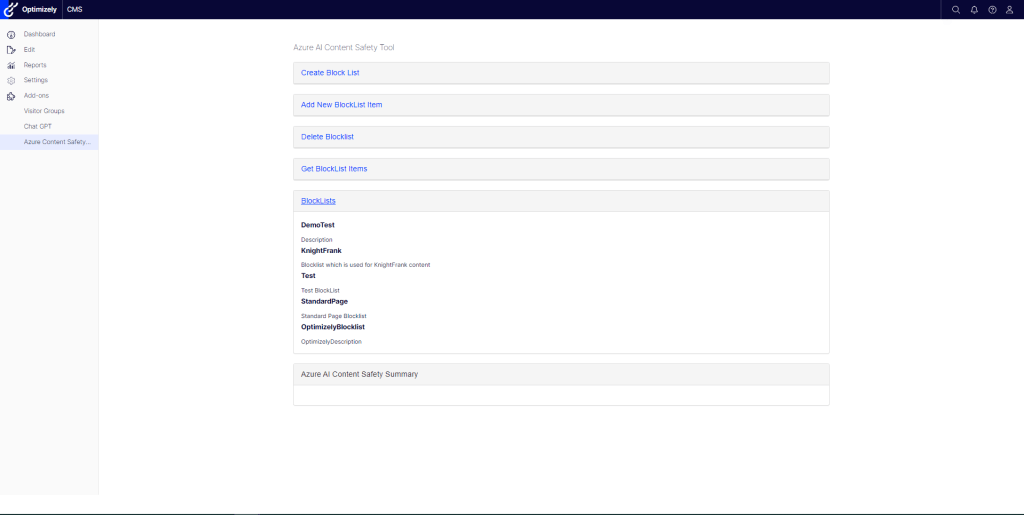Collapse the BlockLists panel link

[x=318, y=200]
